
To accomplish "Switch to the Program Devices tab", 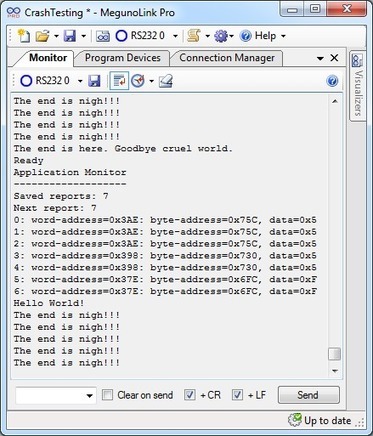I will [122, 58].
